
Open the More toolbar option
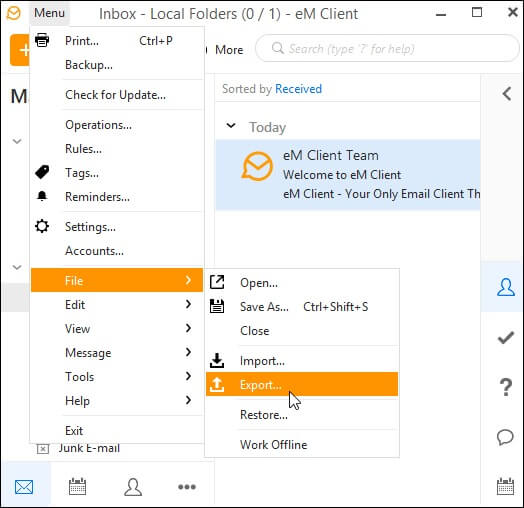229,50
